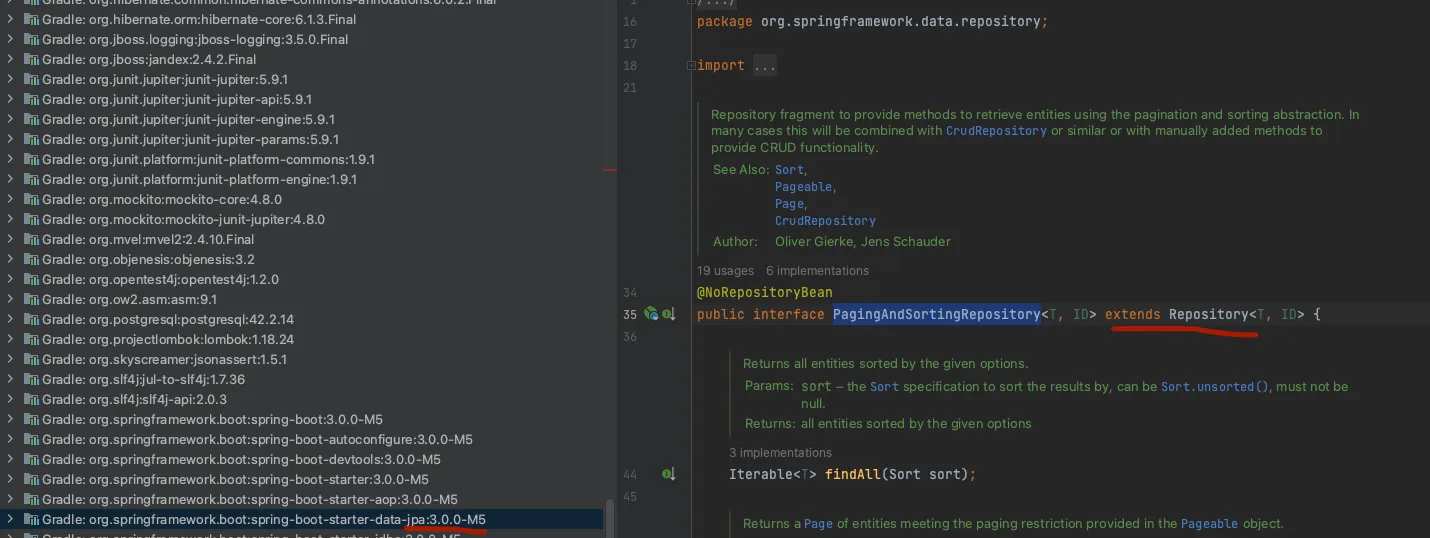
Task: Click the library icon beside postgresql:42.2.14
Action: pyautogui.click(x=31, y=319)
